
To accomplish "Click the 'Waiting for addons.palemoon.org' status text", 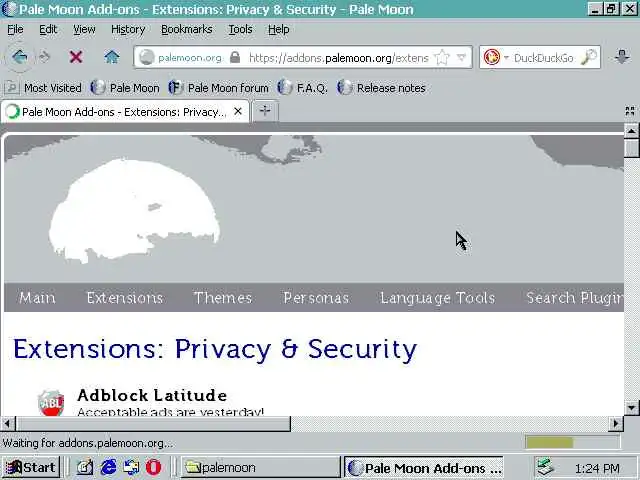I will 88,443.
